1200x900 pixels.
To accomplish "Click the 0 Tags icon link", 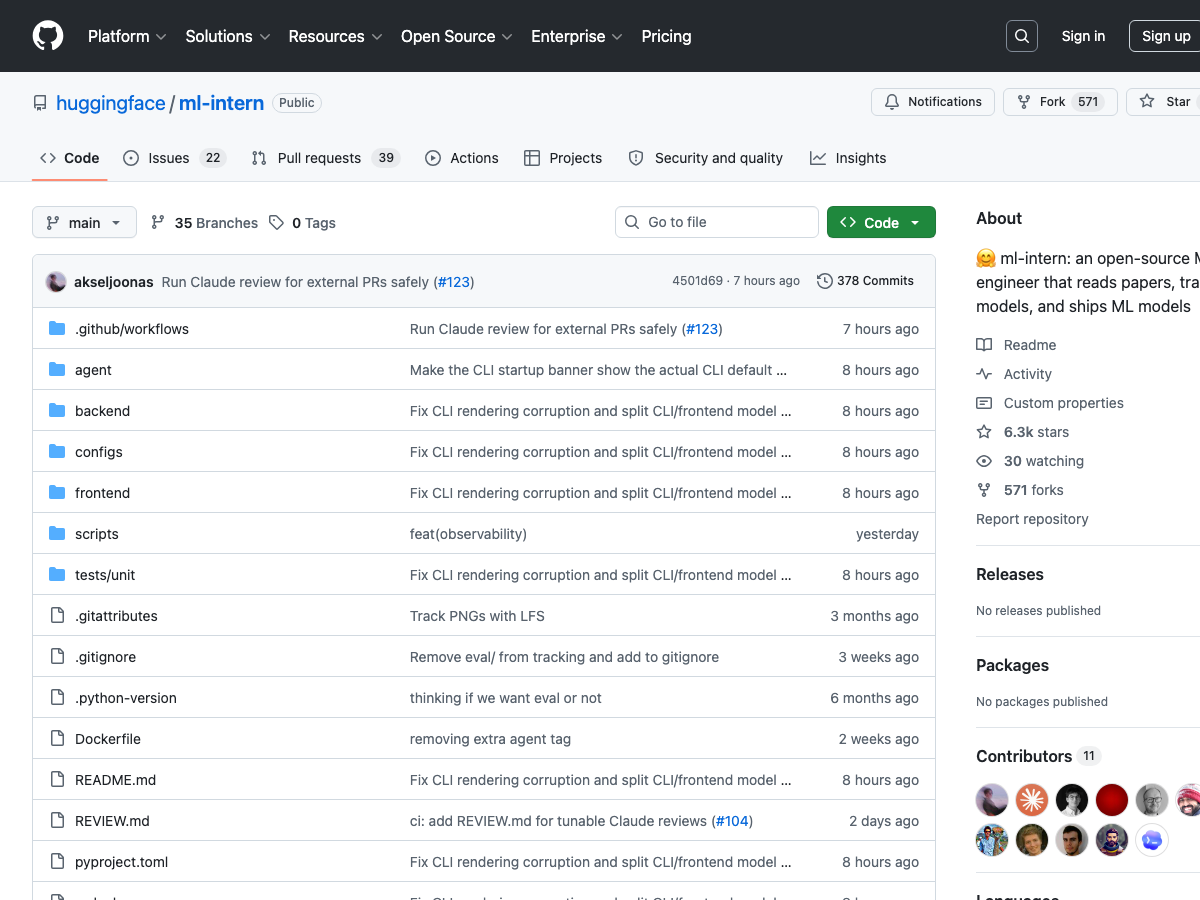I will click(277, 223).
